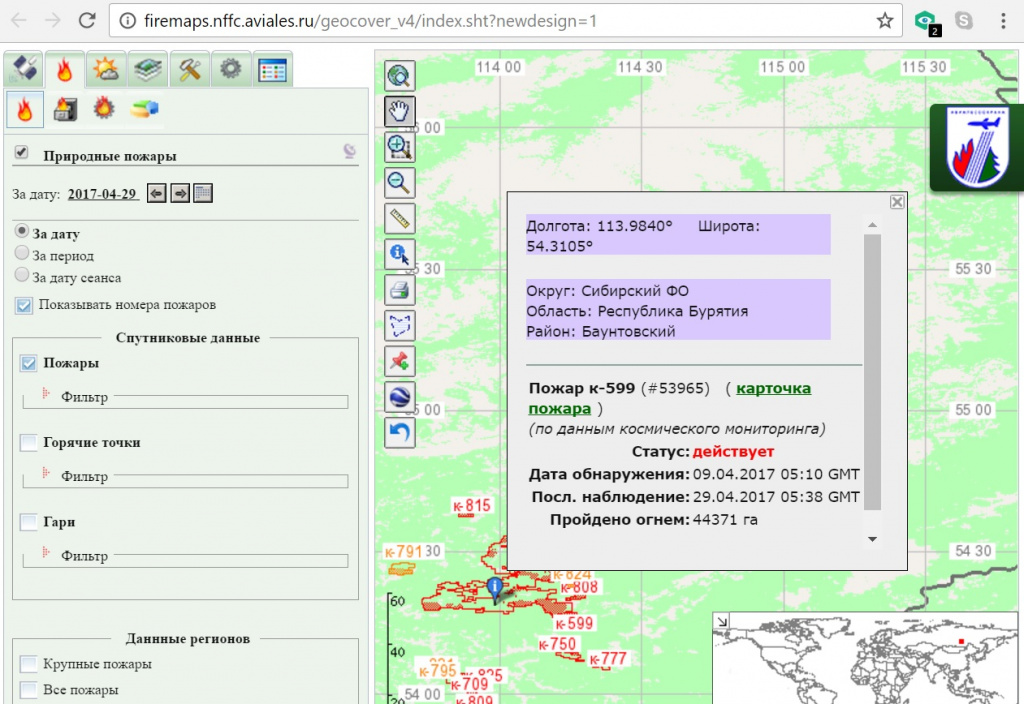The image size is (1024, 704).
Task: Select the flame with gear icon
Action: tap(104, 108)
